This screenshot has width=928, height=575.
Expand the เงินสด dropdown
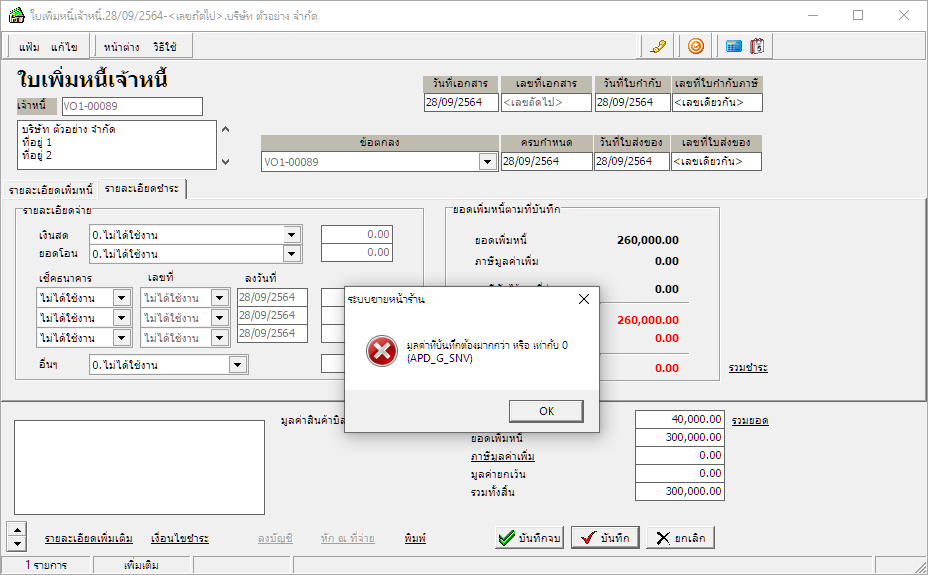[x=292, y=235]
